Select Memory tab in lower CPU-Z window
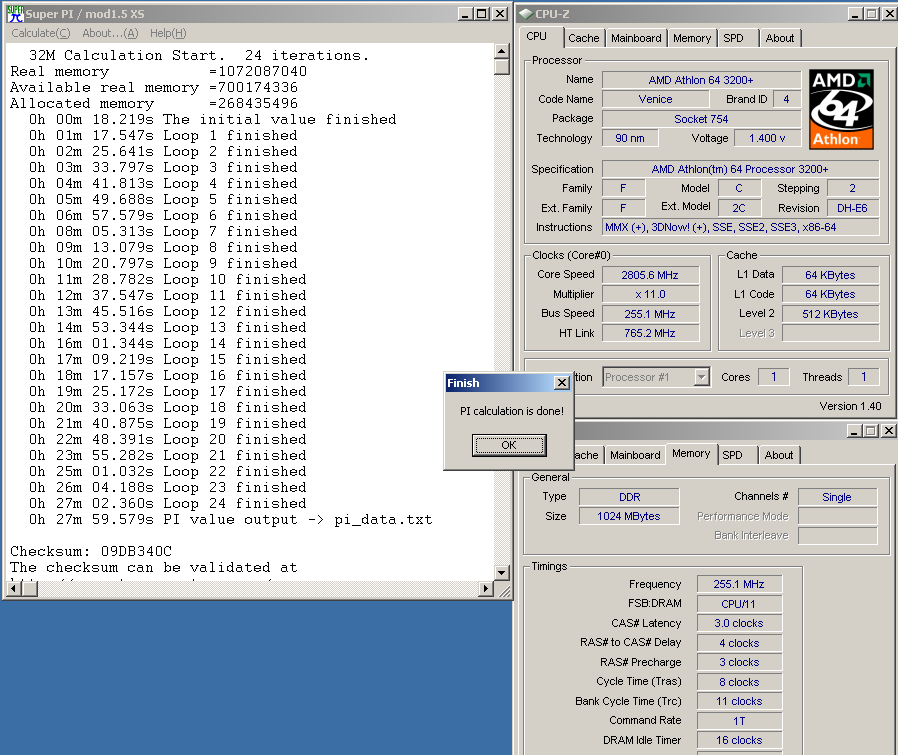898x755 pixels. coord(691,454)
